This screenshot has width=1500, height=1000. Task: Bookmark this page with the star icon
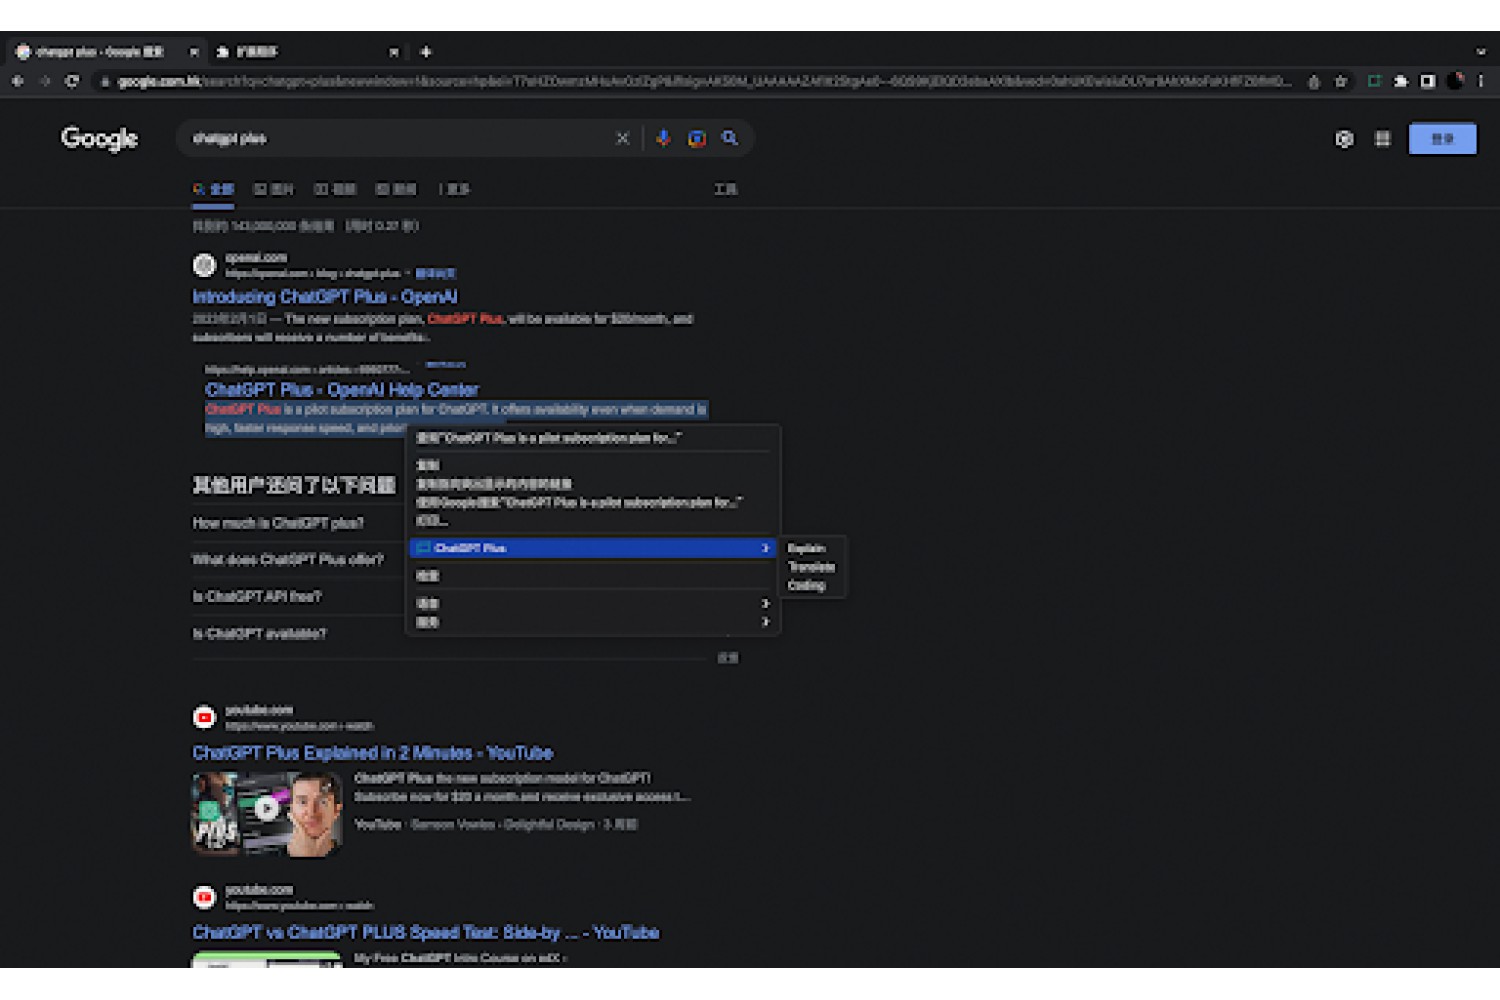tap(1341, 82)
